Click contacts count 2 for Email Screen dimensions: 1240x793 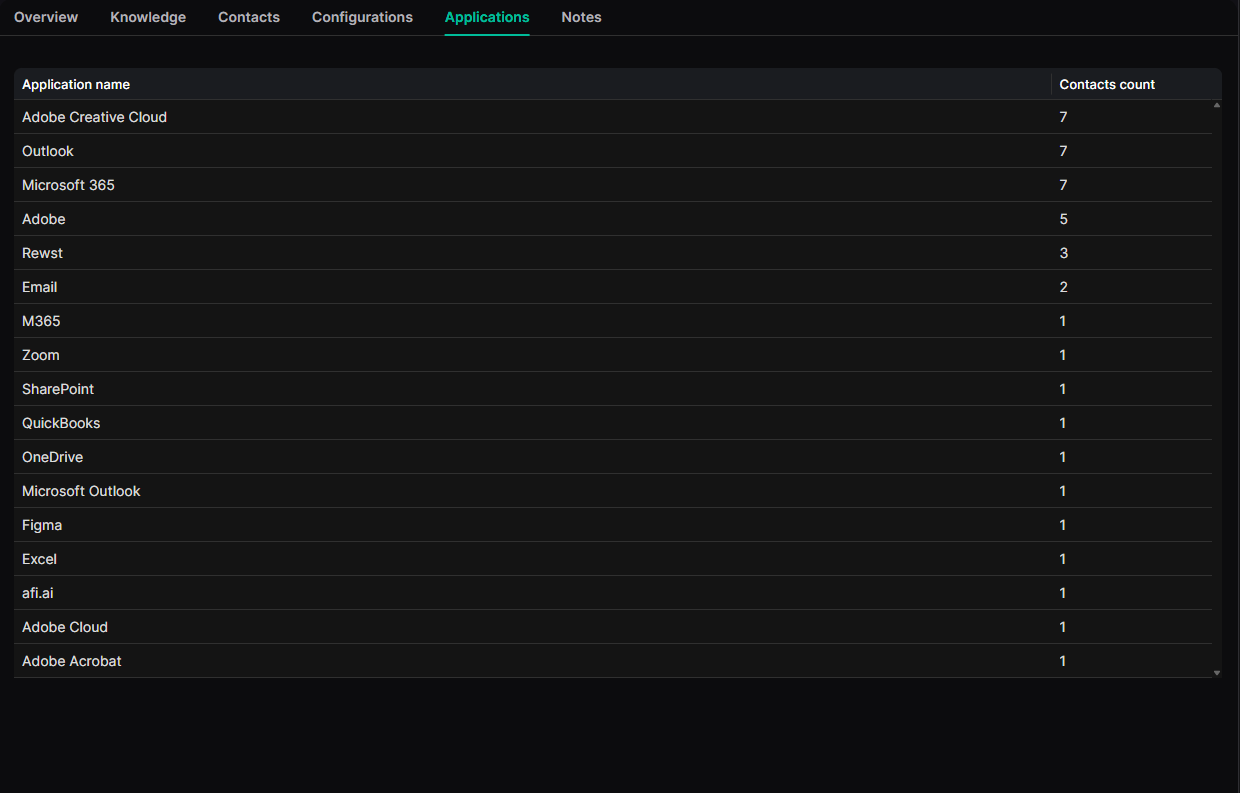[x=1063, y=287]
